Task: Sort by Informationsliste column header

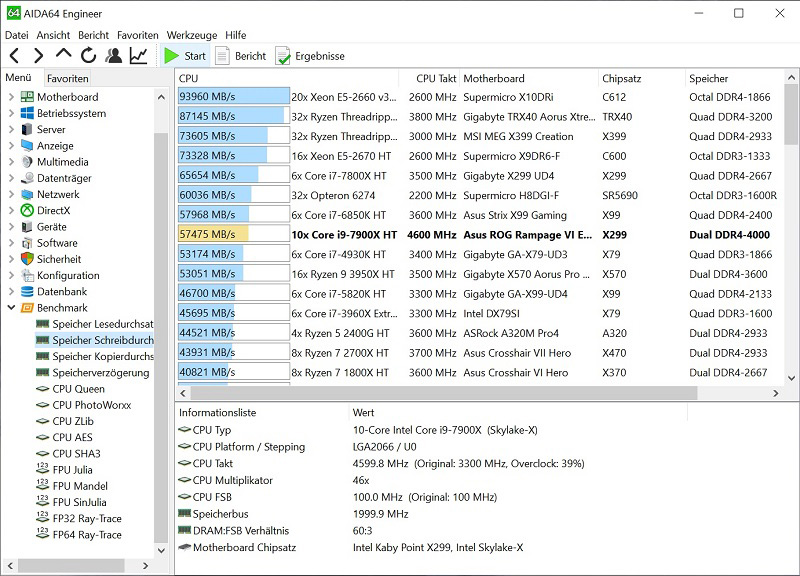Action: click(x=262, y=413)
